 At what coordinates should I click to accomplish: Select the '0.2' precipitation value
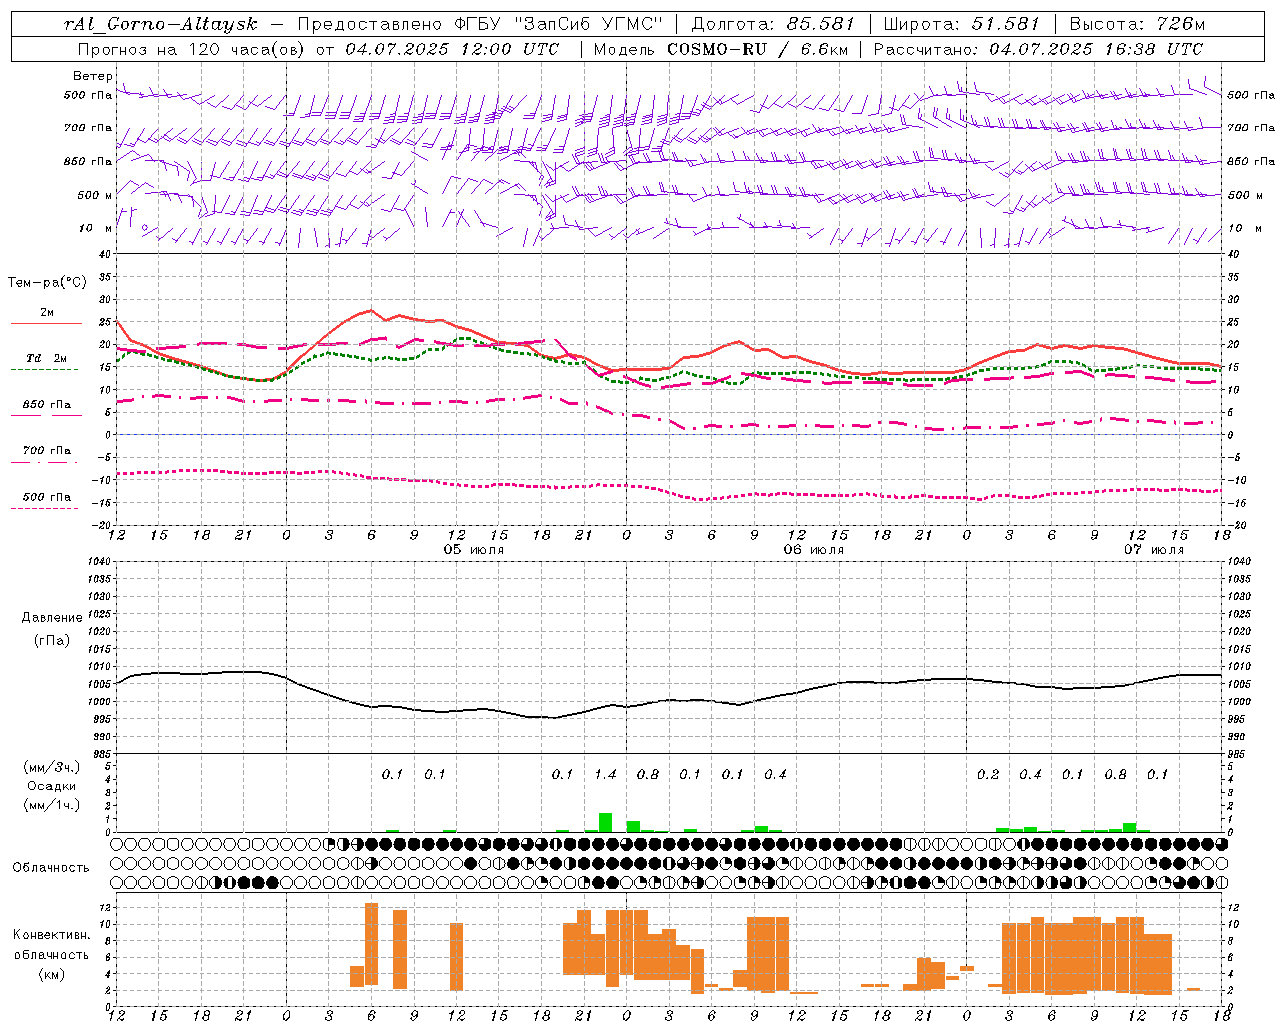coord(988,774)
